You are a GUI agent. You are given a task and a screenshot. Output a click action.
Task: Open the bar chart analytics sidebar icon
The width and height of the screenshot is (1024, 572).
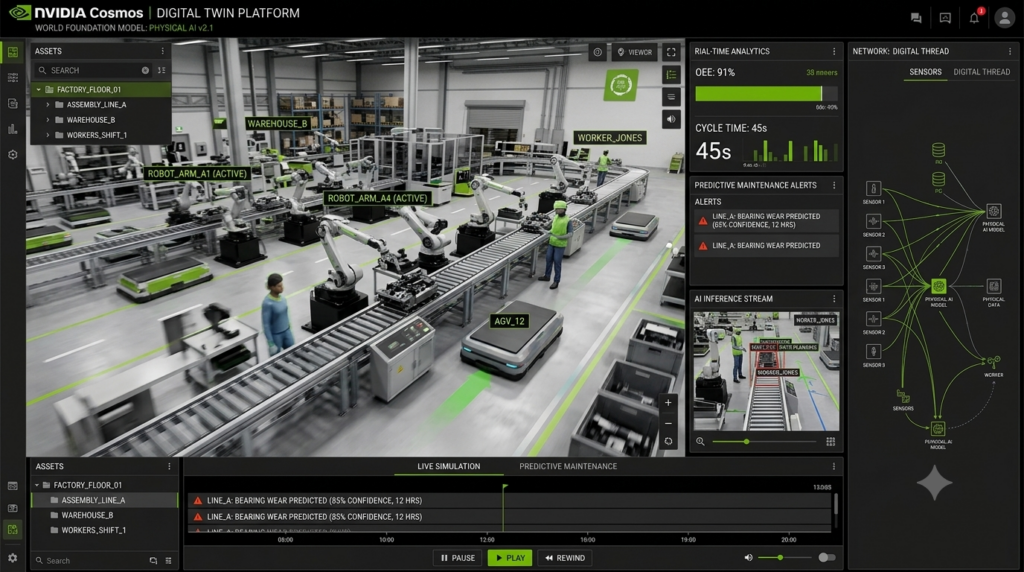click(12, 129)
